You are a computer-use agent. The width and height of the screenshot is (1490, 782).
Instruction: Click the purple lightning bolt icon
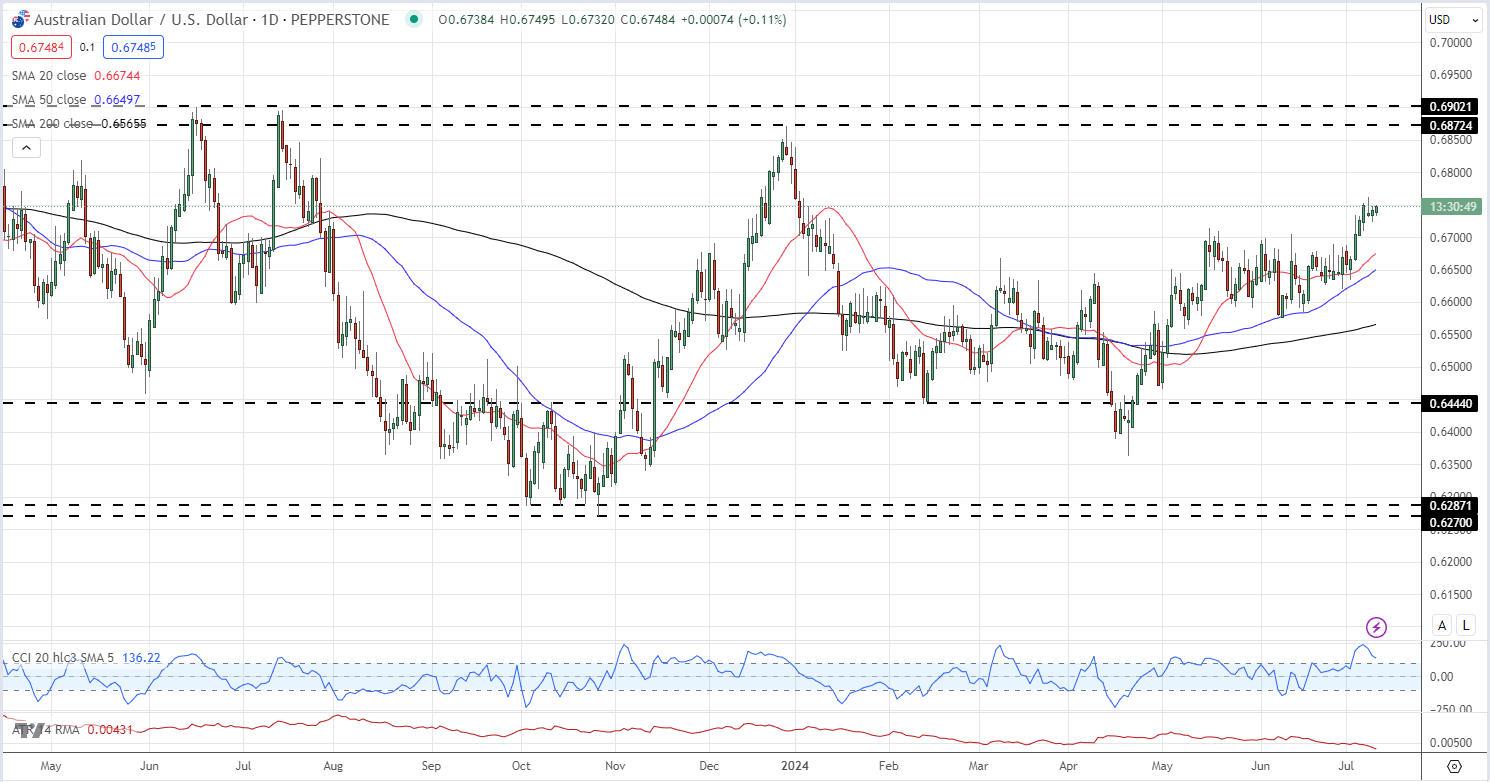point(1376,627)
